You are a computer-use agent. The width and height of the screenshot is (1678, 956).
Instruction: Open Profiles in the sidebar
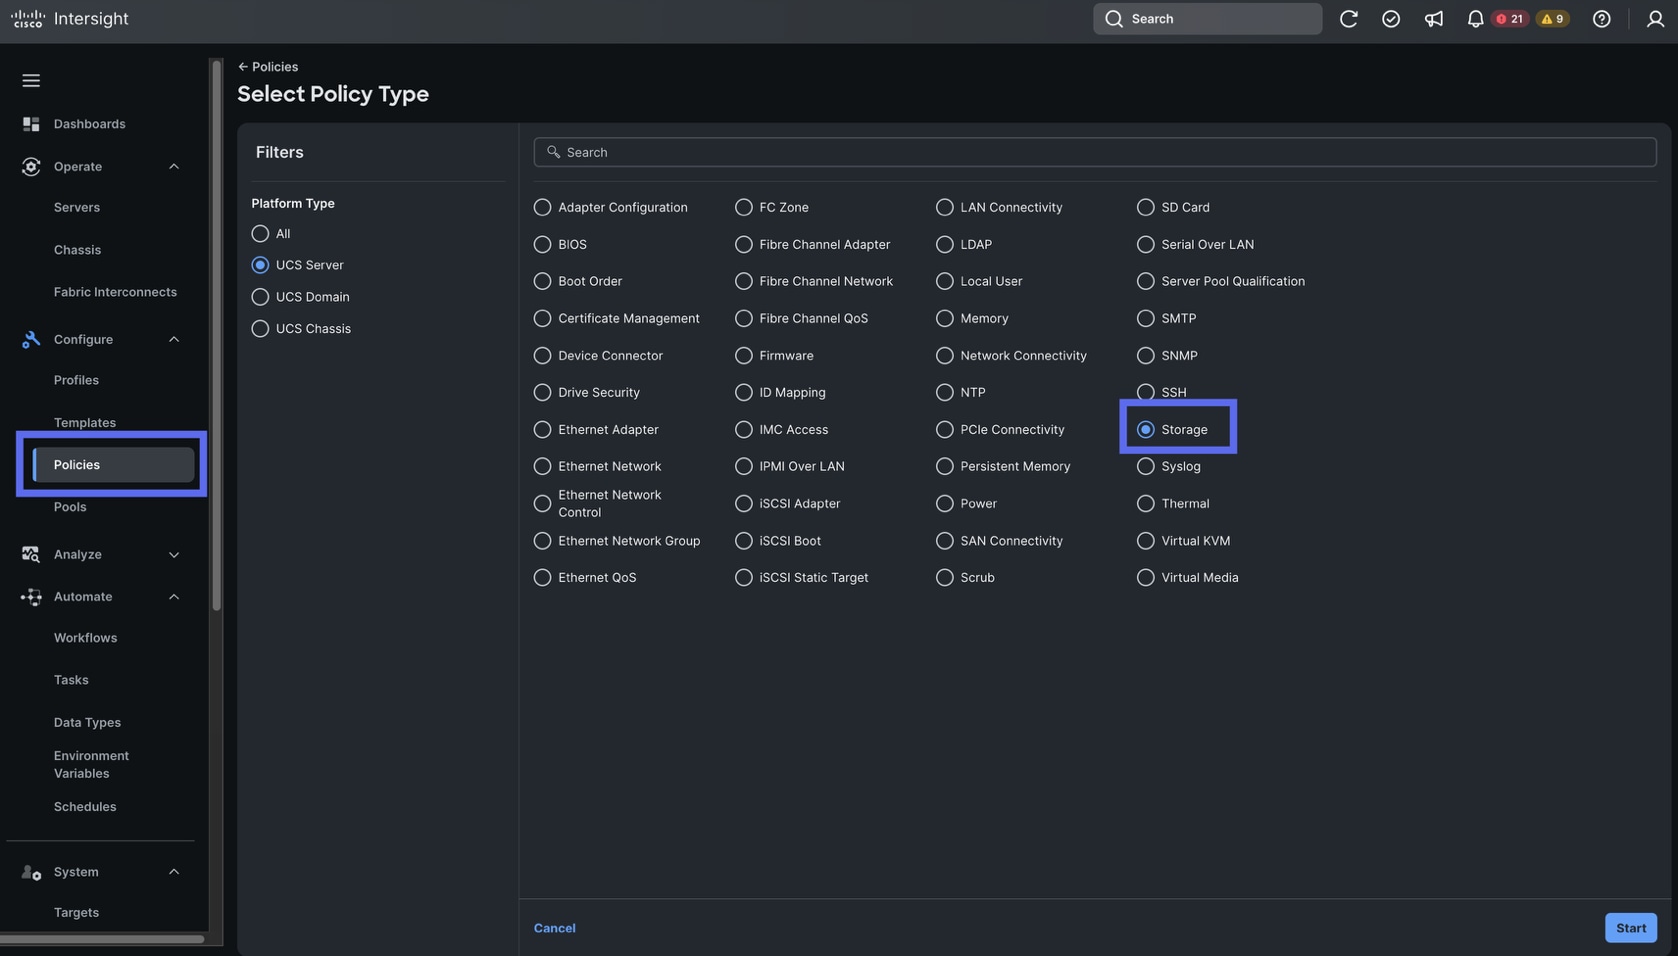tap(76, 380)
